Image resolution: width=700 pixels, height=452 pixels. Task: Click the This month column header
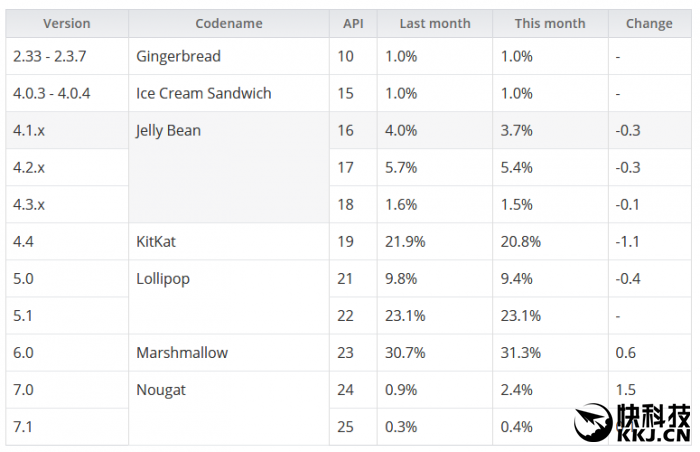(x=549, y=23)
